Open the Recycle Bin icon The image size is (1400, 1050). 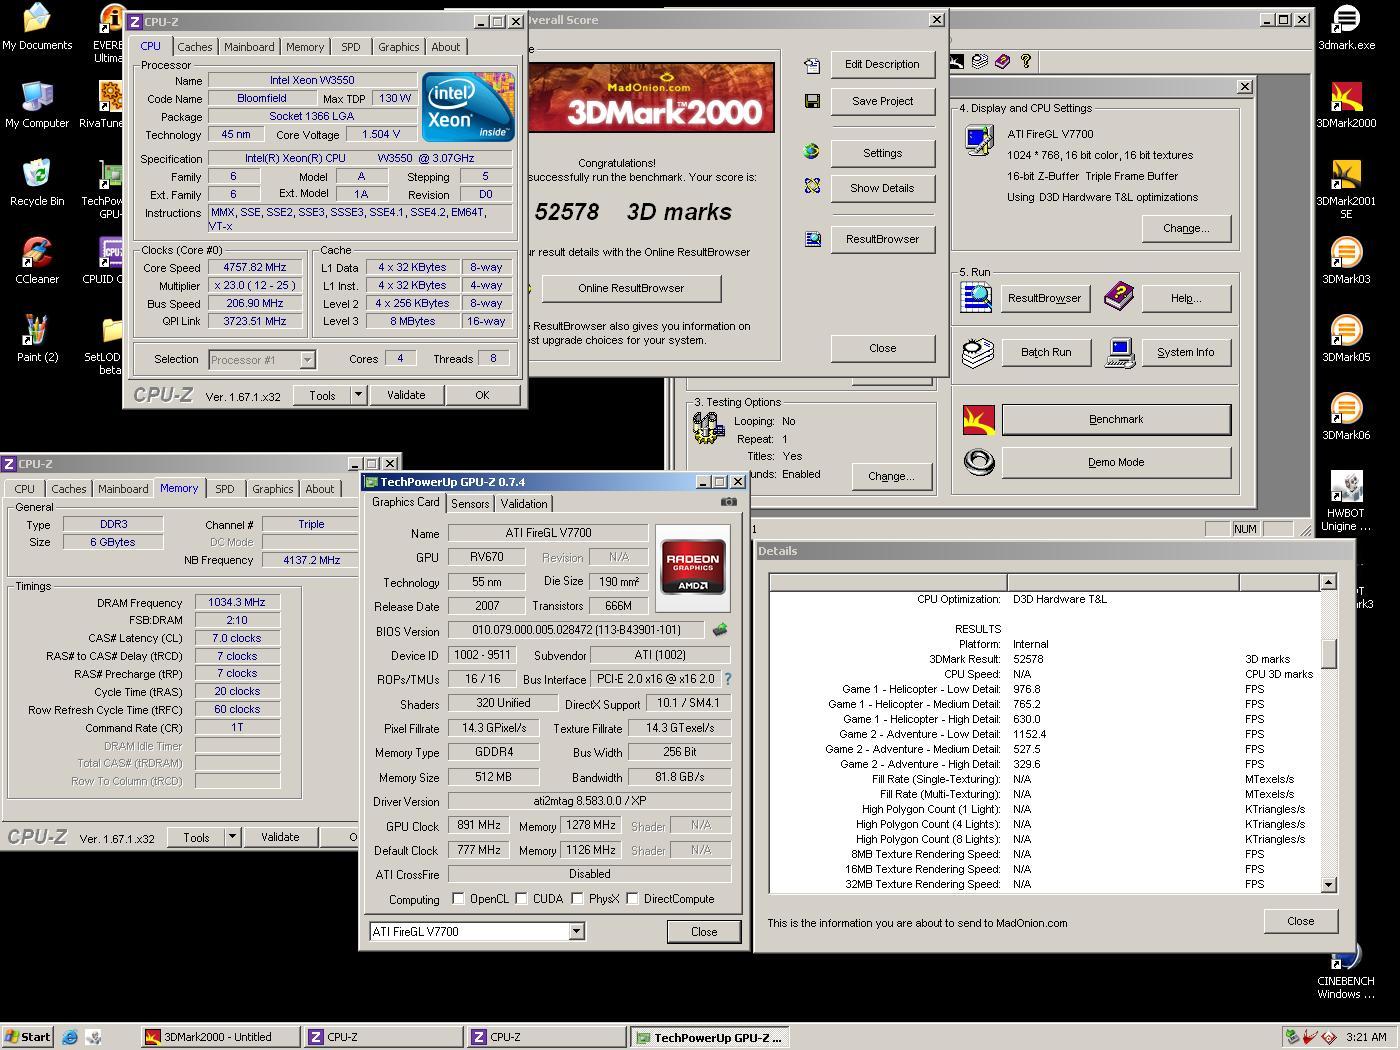click(x=37, y=183)
